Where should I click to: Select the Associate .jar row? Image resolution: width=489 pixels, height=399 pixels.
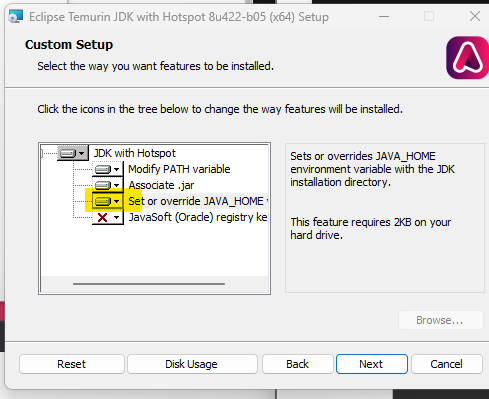pos(161,185)
